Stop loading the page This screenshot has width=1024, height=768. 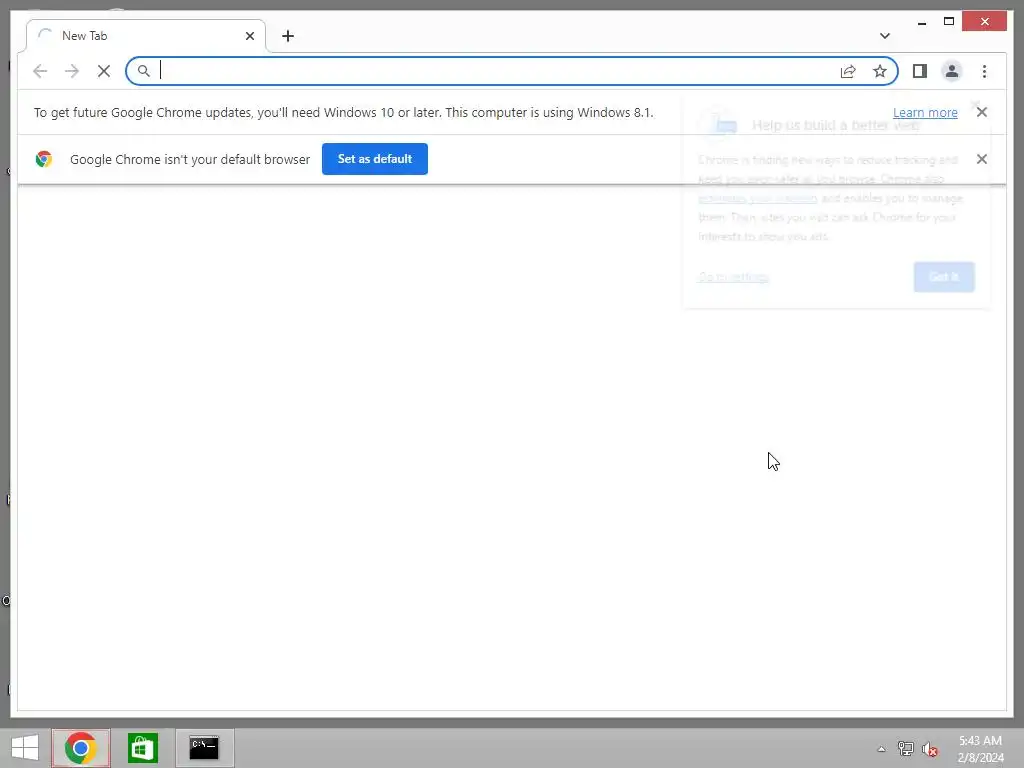click(104, 71)
